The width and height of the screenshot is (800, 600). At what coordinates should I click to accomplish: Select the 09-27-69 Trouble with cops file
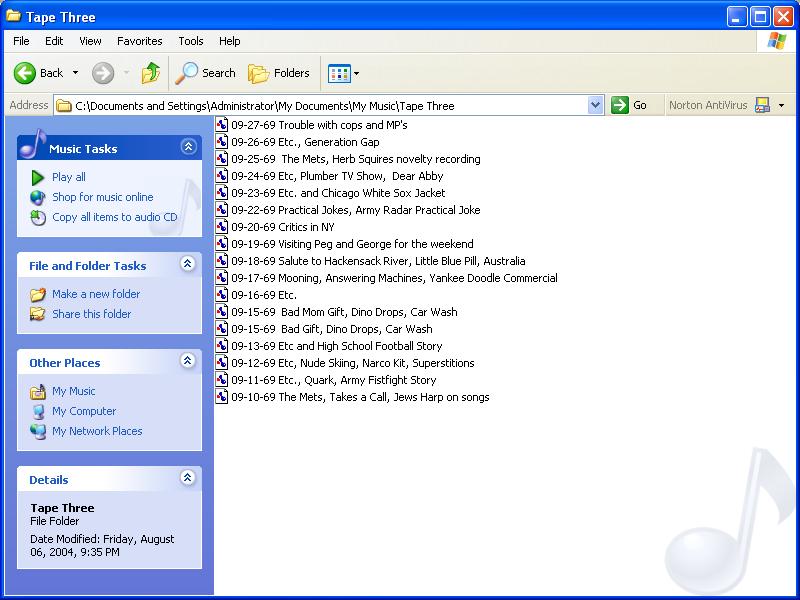point(318,125)
